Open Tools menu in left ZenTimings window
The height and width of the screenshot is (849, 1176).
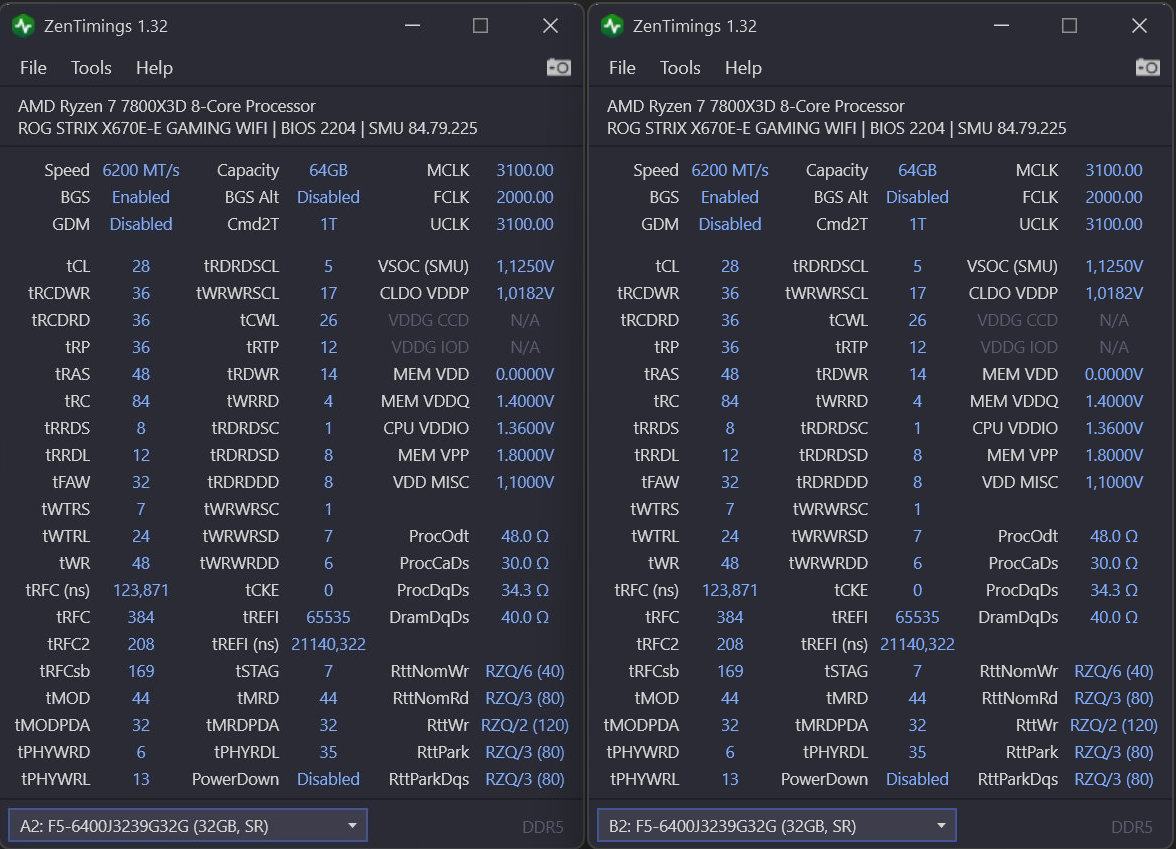point(91,68)
